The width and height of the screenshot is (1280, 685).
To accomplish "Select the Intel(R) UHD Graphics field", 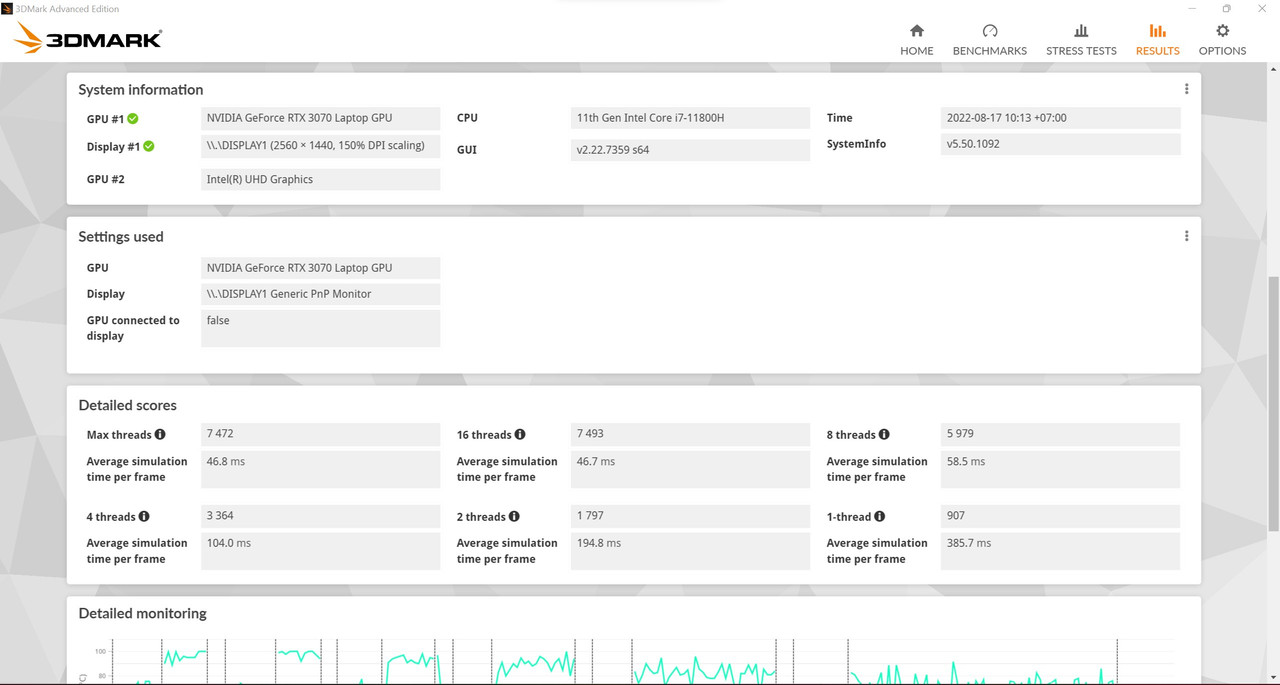I will 320,179.
